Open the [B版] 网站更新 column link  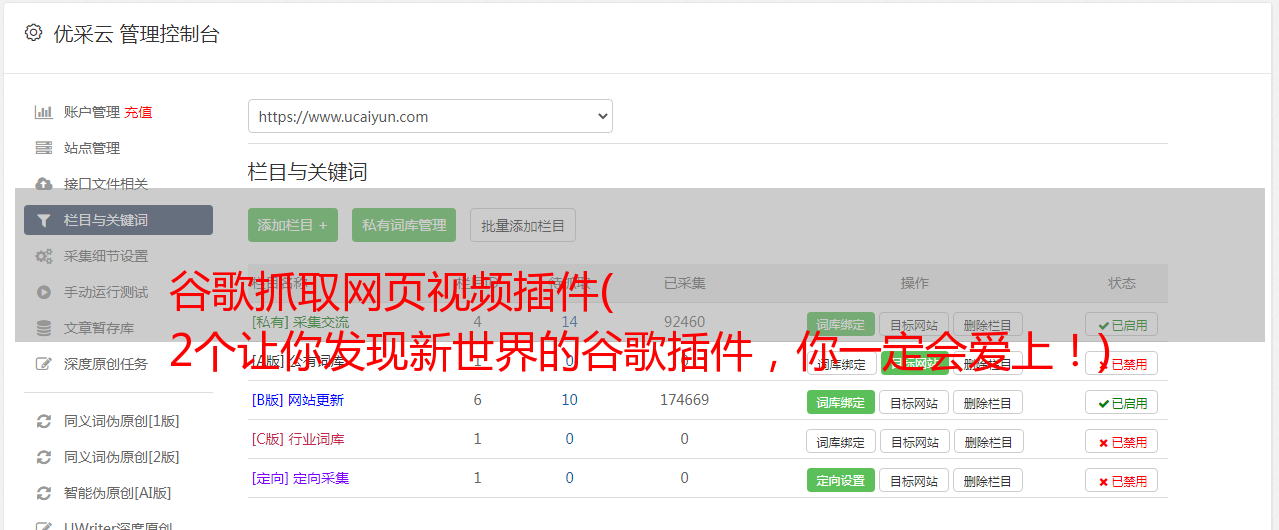click(x=298, y=400)
